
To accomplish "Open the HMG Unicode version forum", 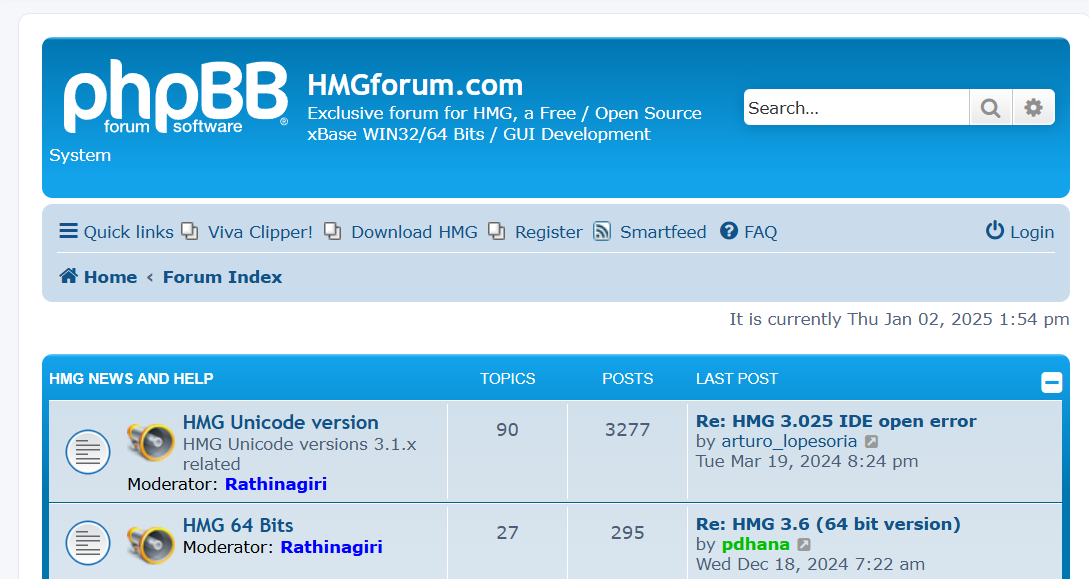I will tap(281, 422).
